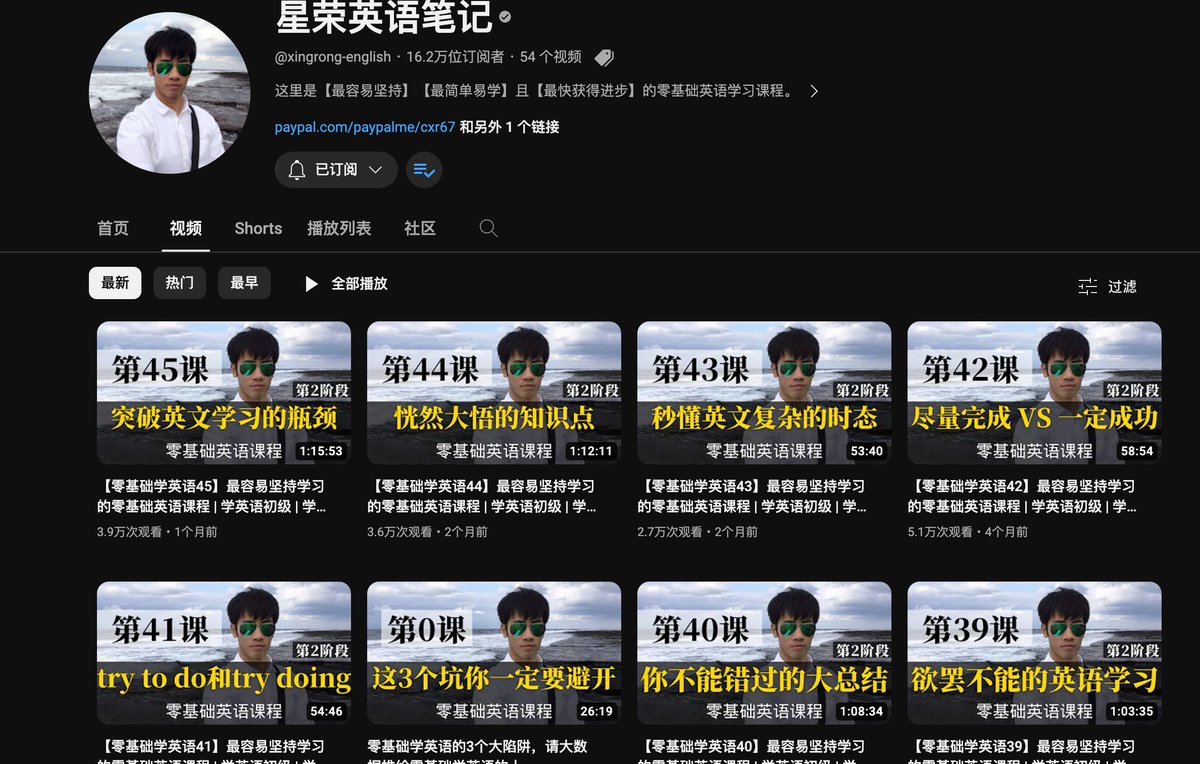Click the 全部播放 button
1200x764 pixels.
tap(345, 284)
